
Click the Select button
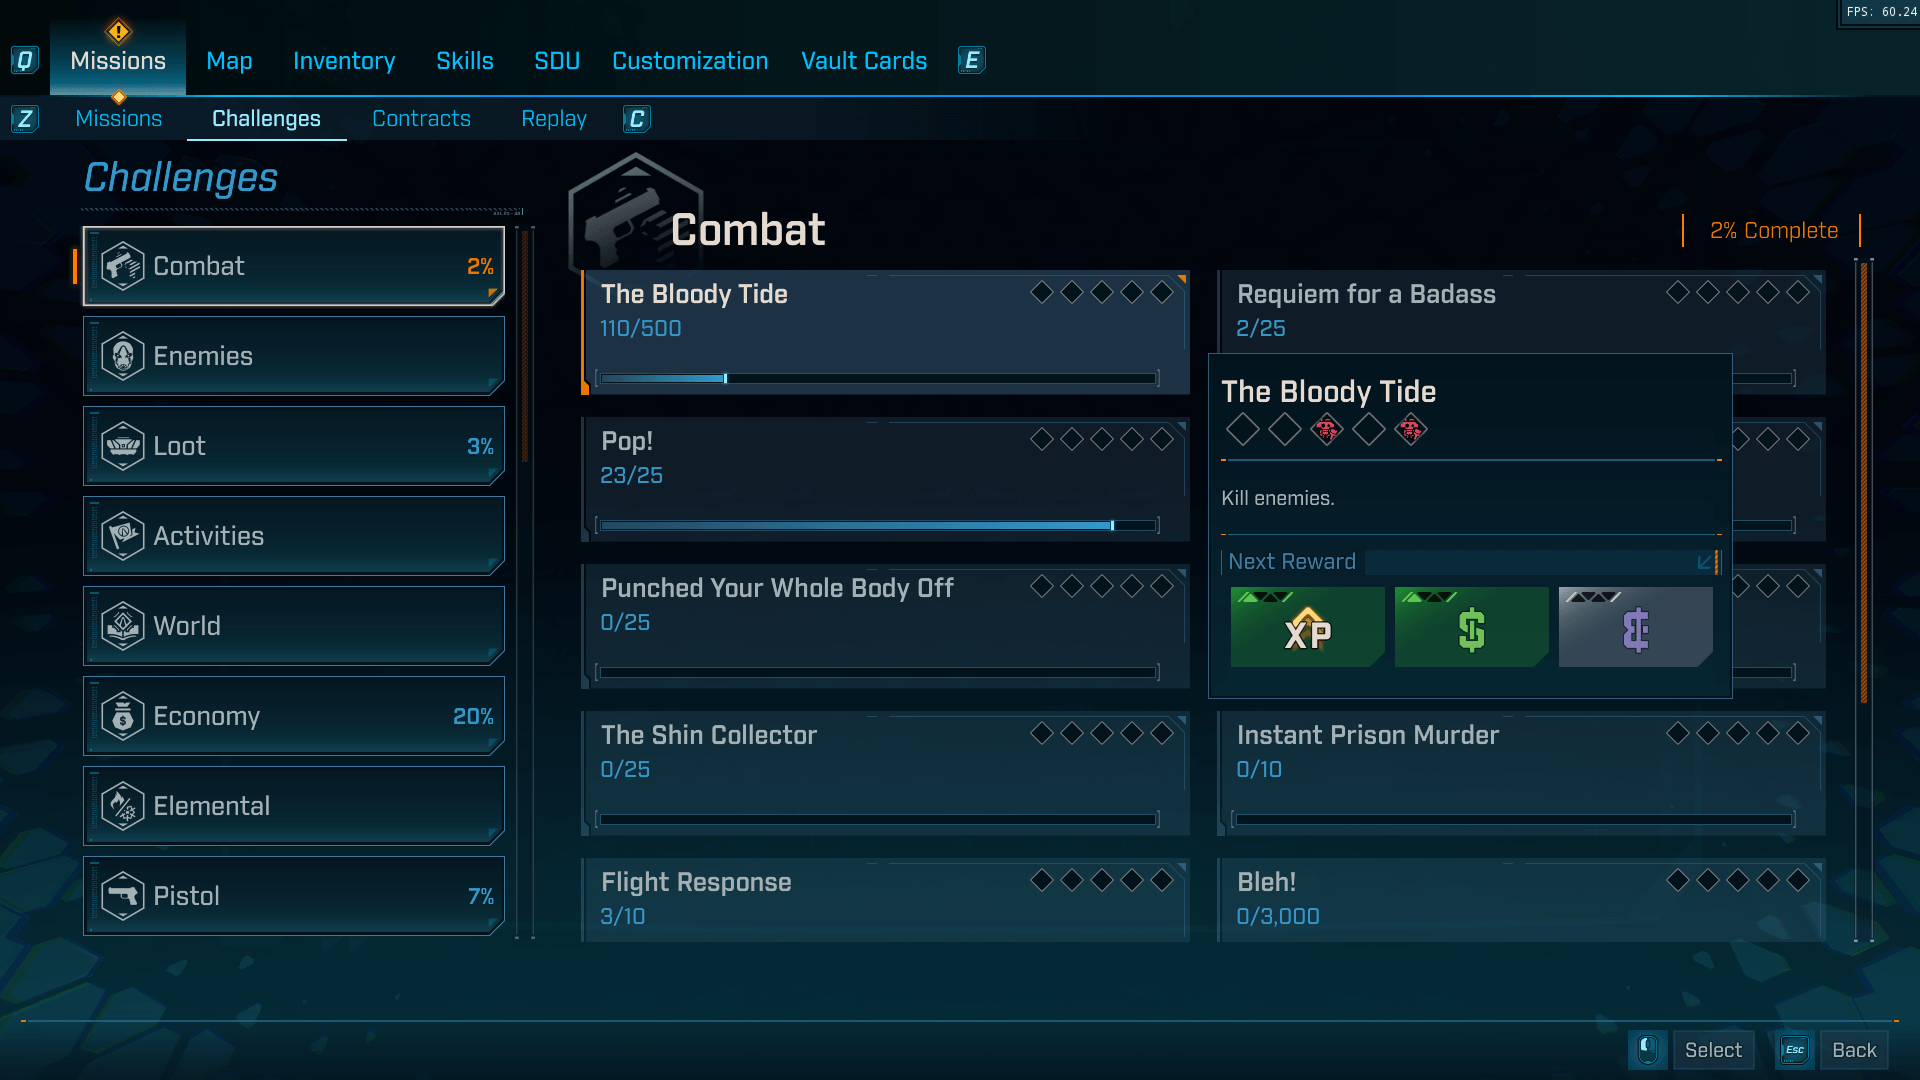pos(1713,1050)
